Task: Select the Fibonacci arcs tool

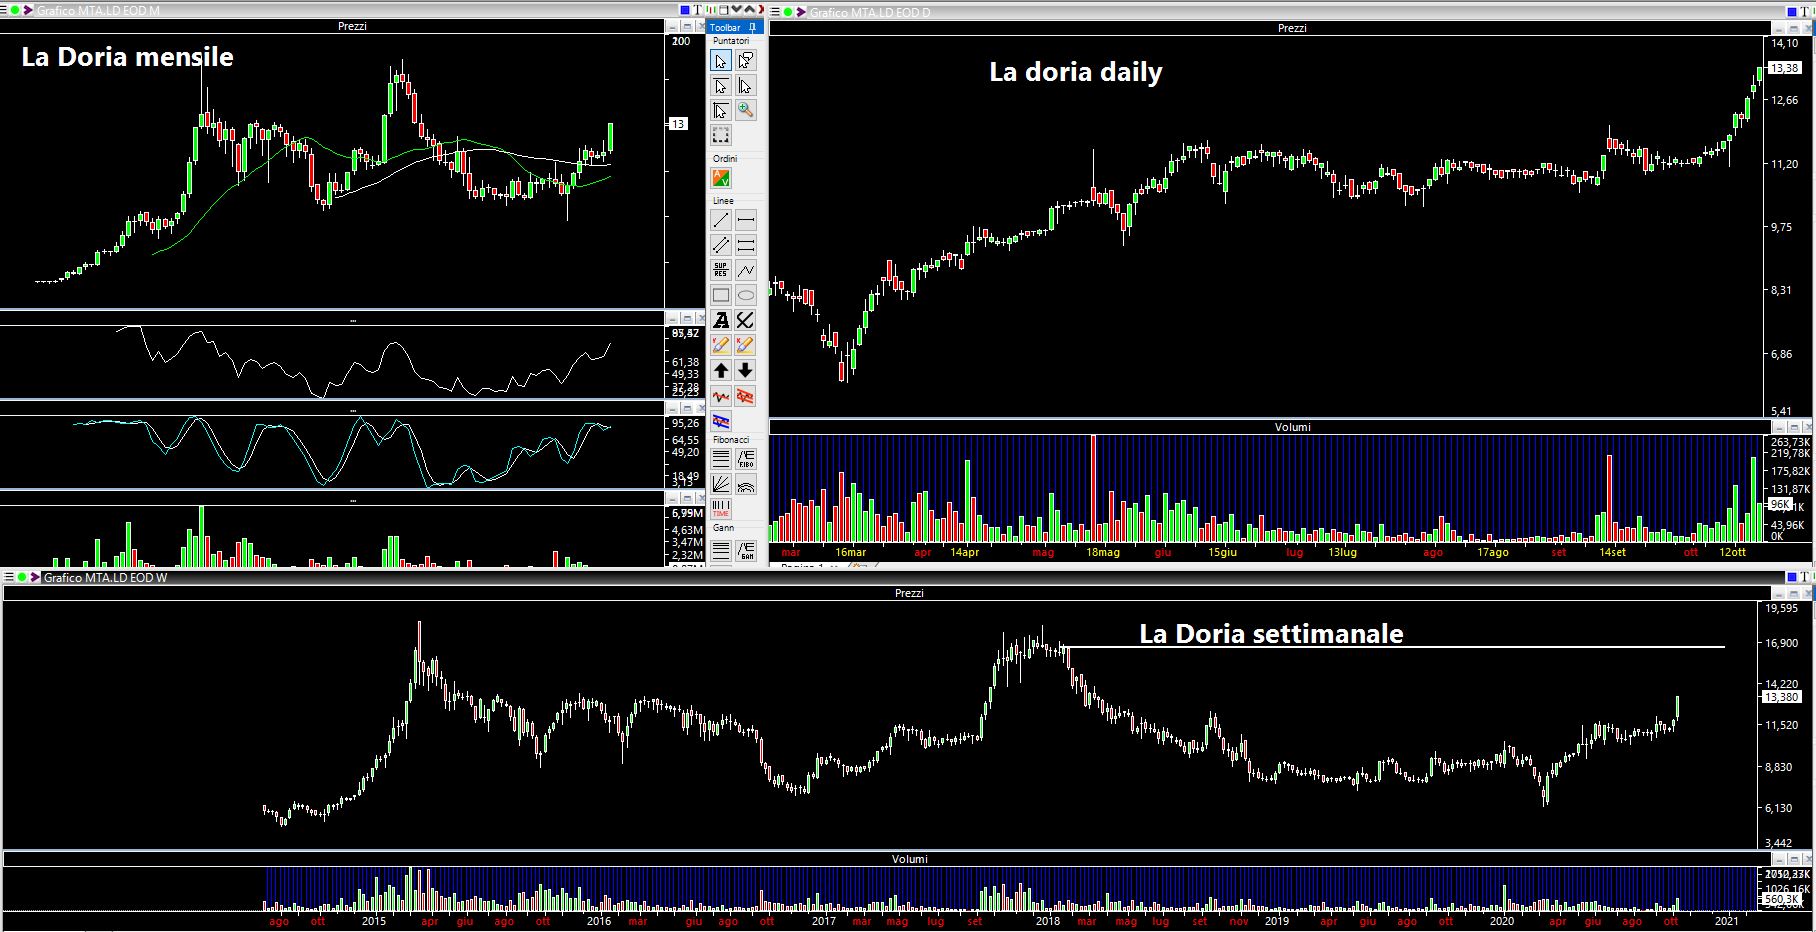Action: pyautogui.click(x=746, y=484)
